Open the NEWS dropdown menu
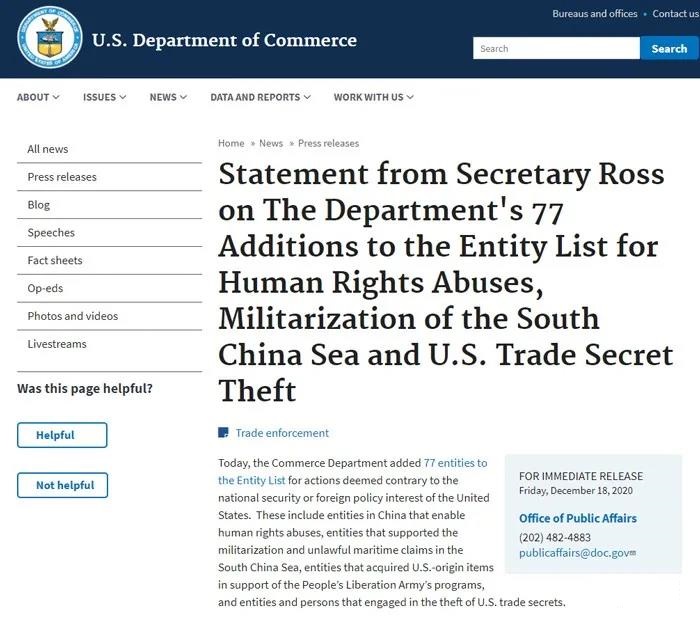Image resolution: width=700 pixels, height=621 pixels. pyautogui.click(x=168, y=97)
